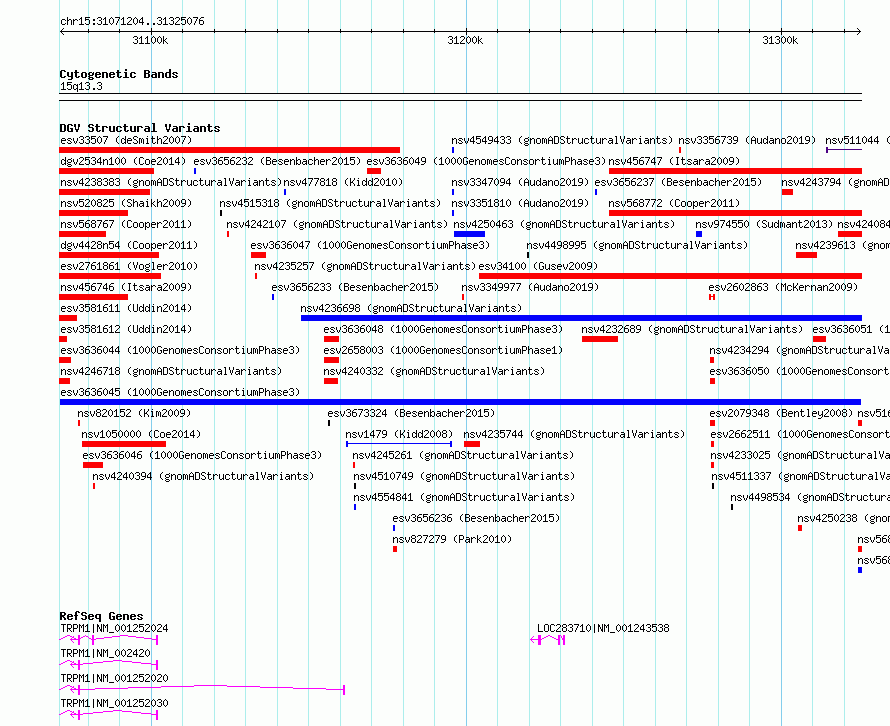Click the esv3581611 (Uddin2014) label
Screen dimensions: 890x726
(126, 308)
